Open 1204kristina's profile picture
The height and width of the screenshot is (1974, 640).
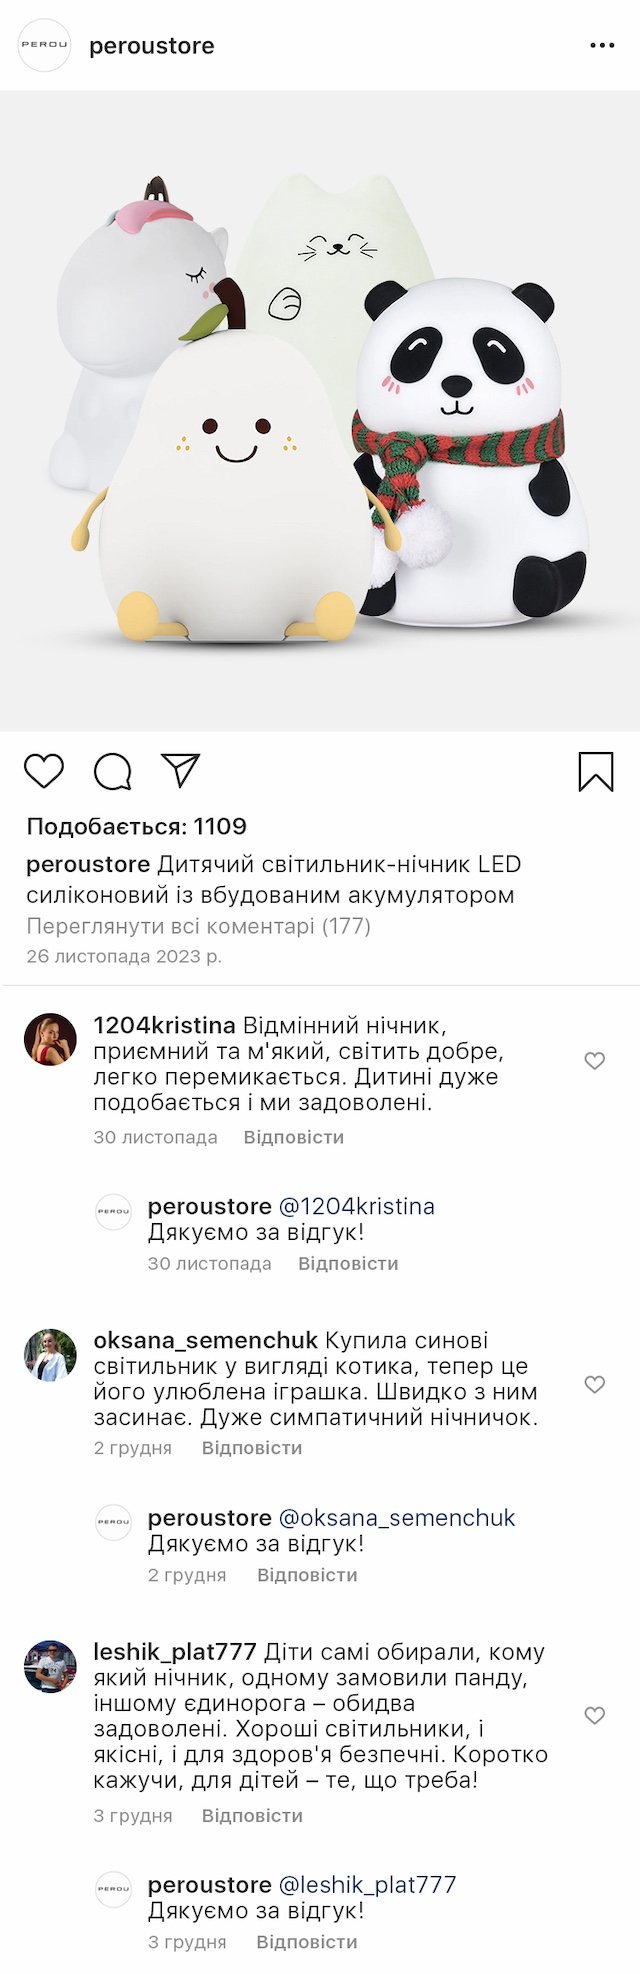pyautogui.click(x=50, y=1039)
